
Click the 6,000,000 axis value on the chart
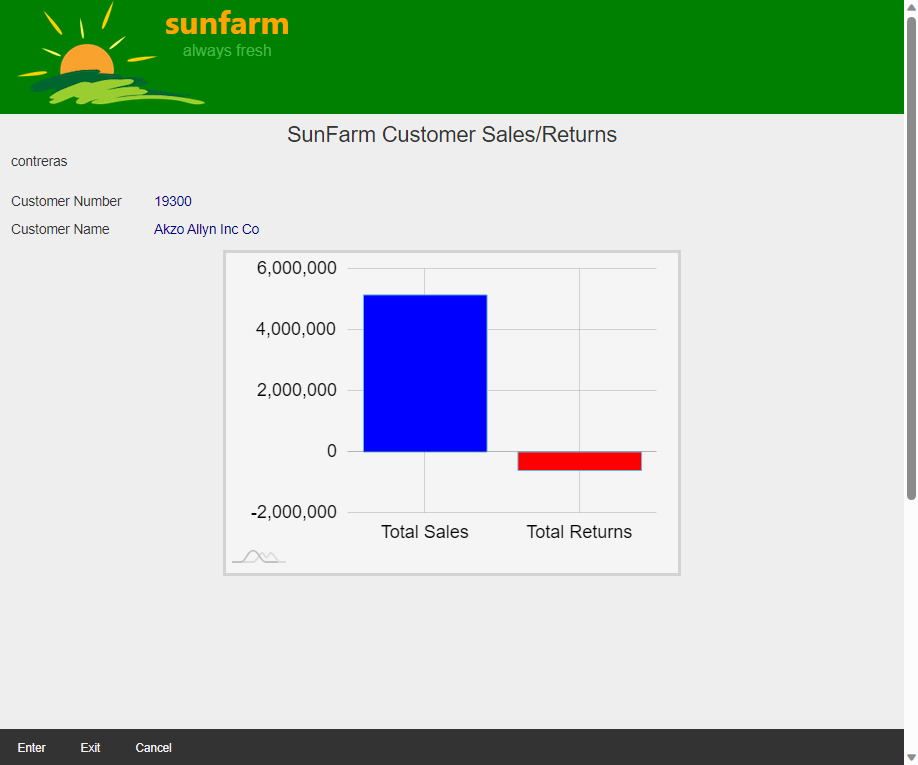[293, 267]
